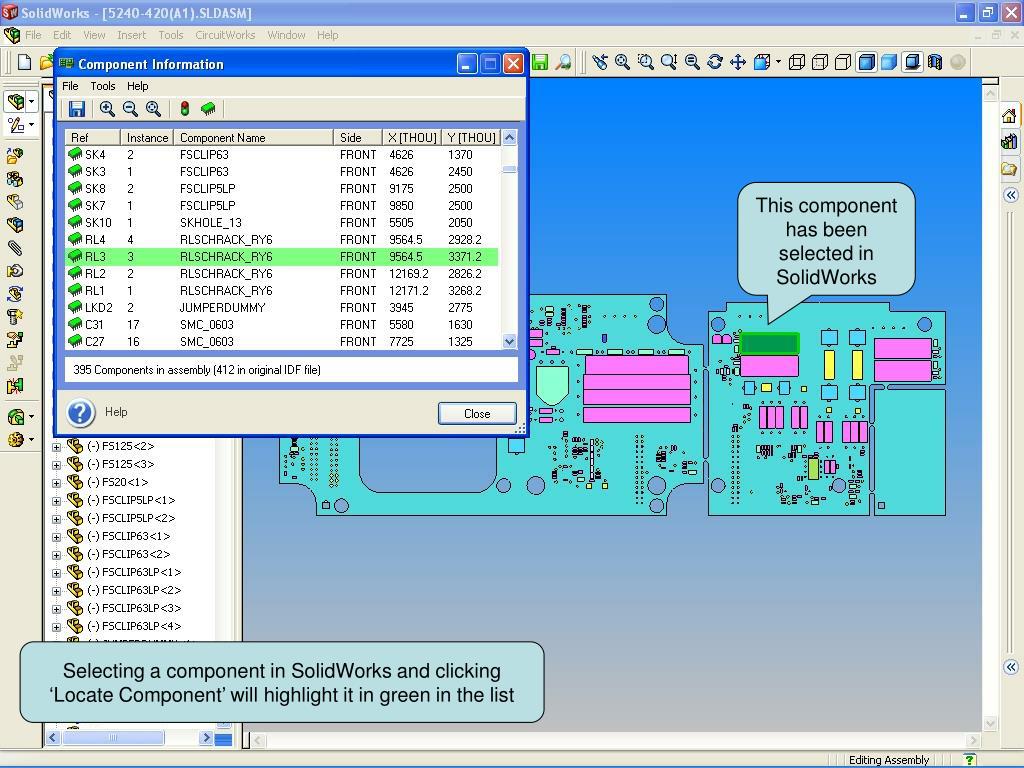Expand the FSCLIP63<2> tree node

tap(56, 555)
